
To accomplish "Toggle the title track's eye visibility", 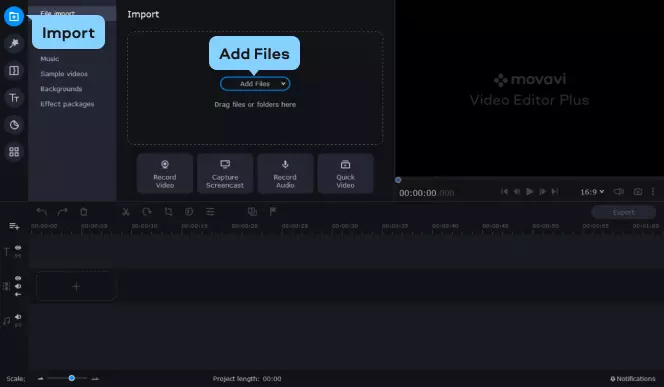I will click(x=18, y=248).
